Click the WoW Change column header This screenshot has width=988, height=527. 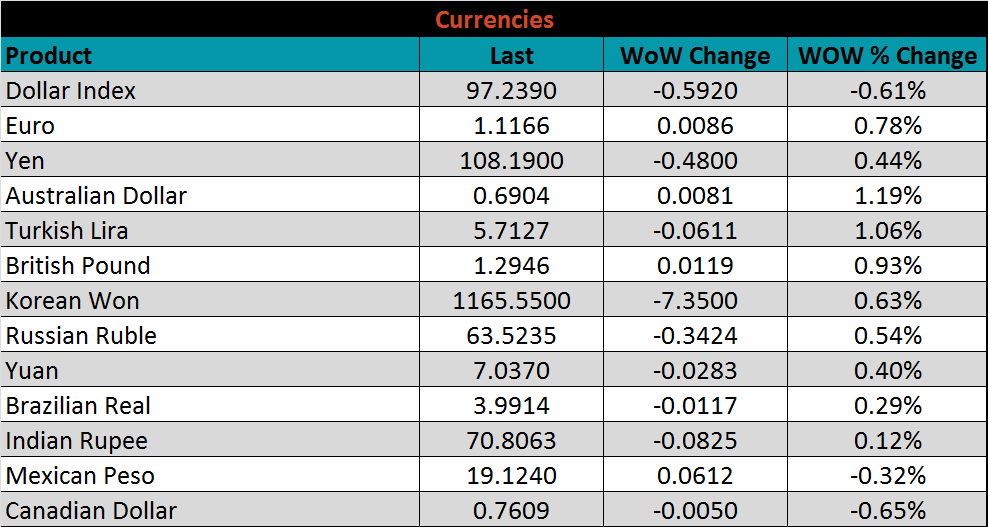pyautogui.click(x=695, y=56)
